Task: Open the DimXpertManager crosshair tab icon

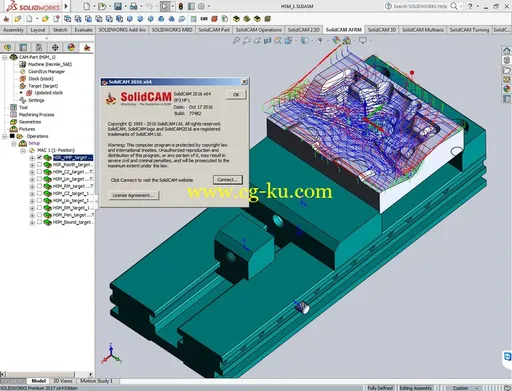Action: (55, 47)
